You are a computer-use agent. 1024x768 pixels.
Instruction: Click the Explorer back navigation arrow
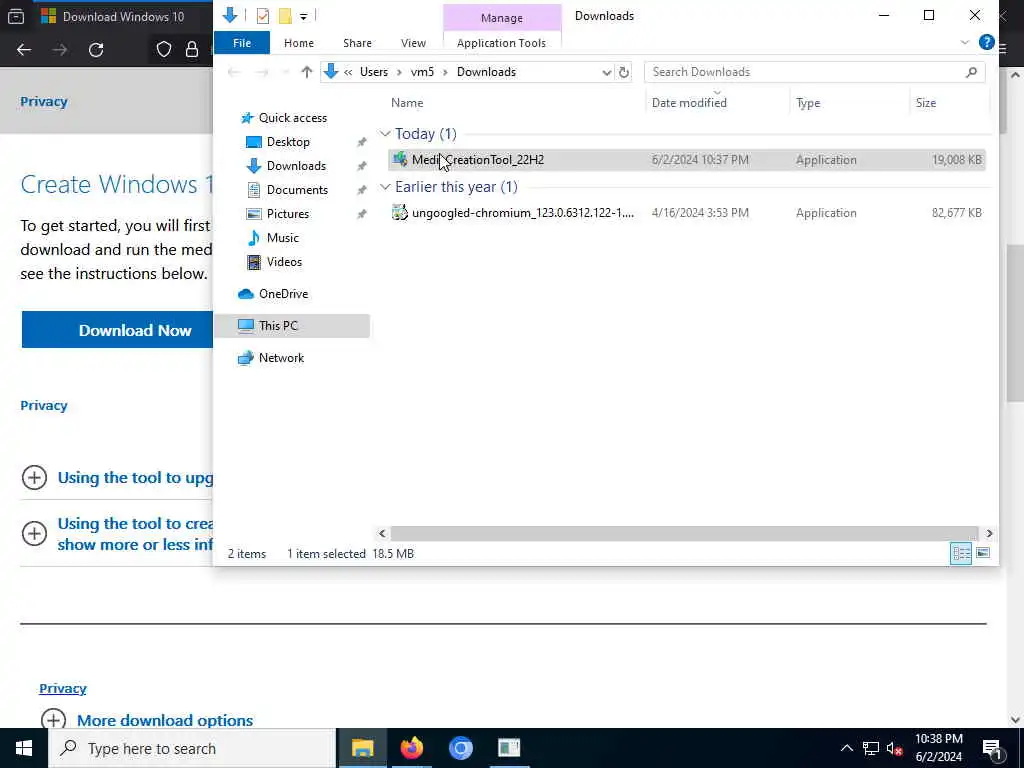pos(234,72)
